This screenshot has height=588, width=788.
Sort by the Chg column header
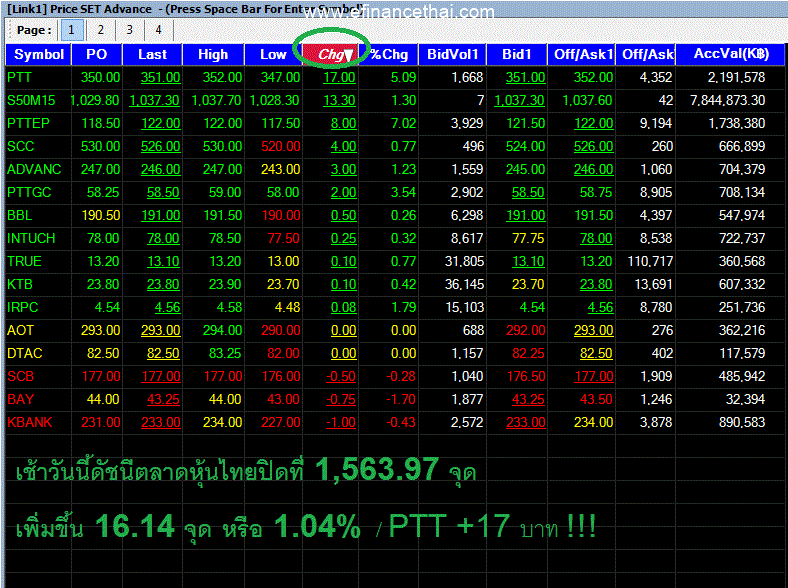coord(331,54)
